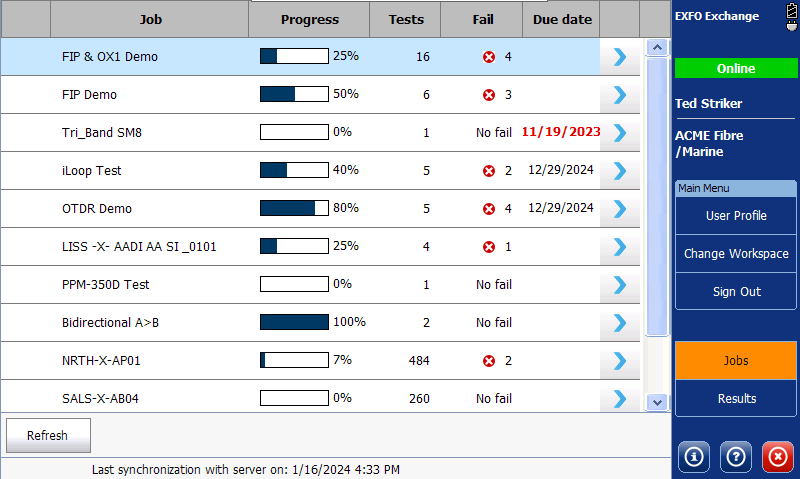Open the Jobs tab
This screenshot has width=800, height=479.
736,361
